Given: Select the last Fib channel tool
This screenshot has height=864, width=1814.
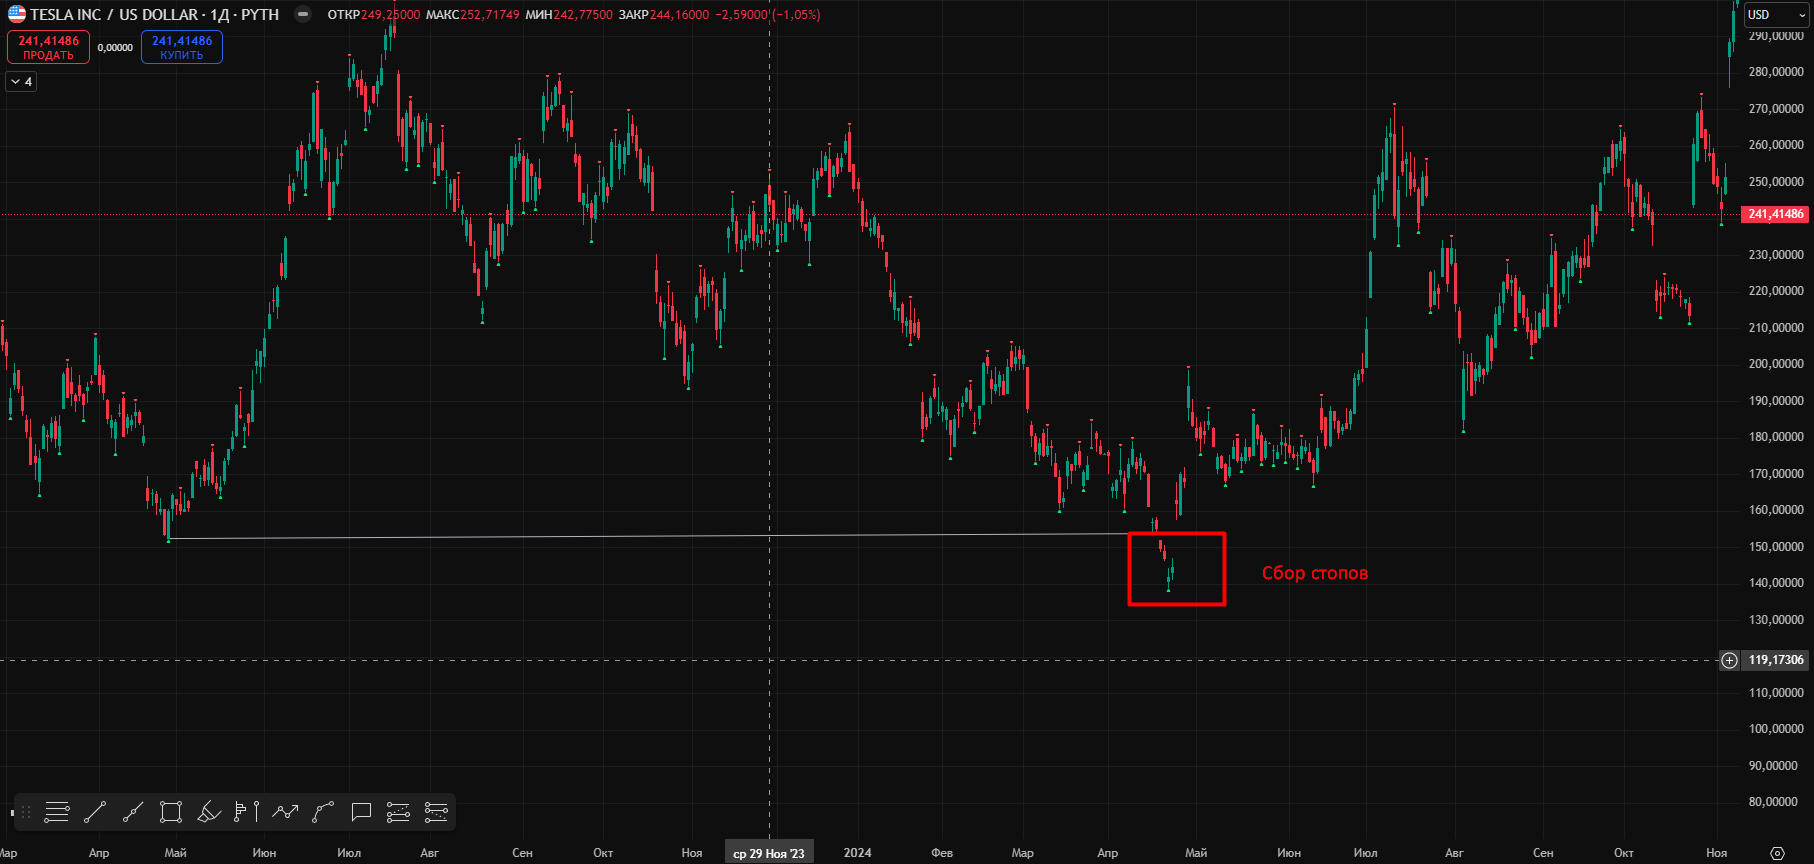Looking at the screenshot, I should click(x=436, y=812).
